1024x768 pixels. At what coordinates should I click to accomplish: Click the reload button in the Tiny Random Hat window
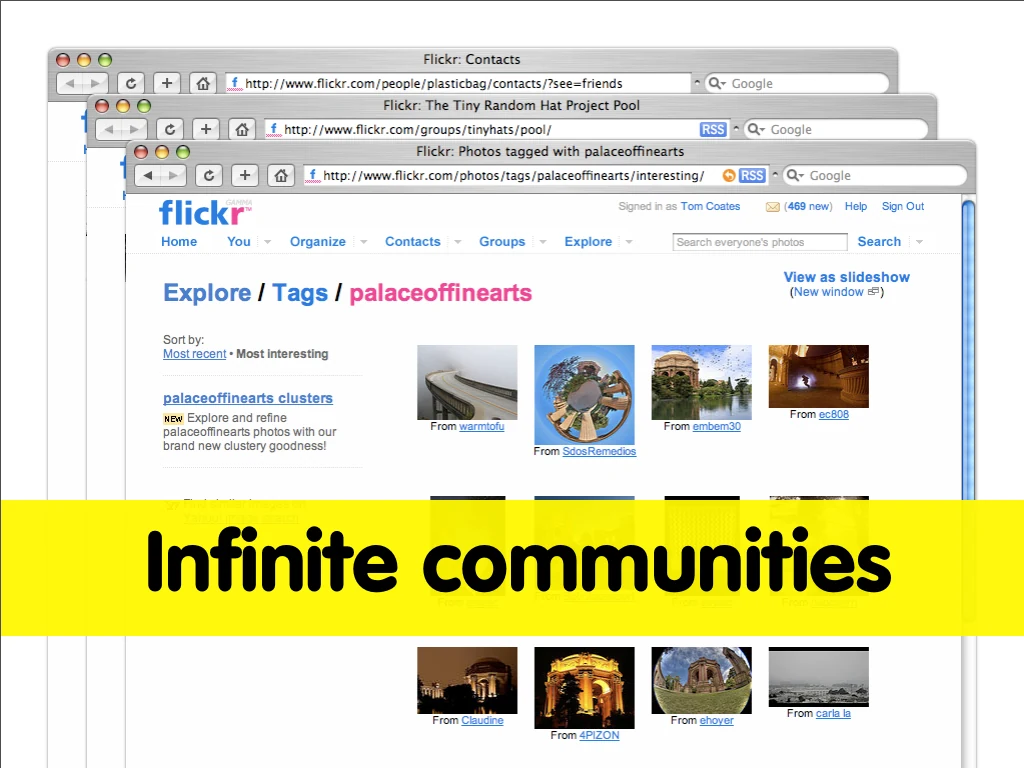170,129
